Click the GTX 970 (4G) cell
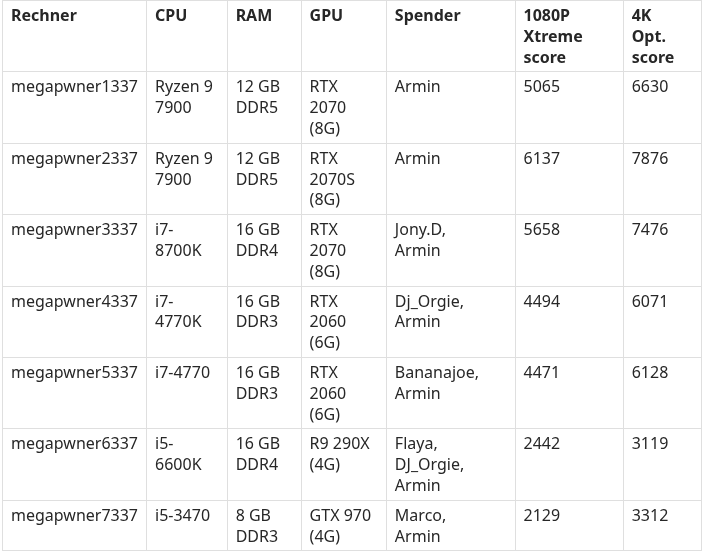The width and height of the screenshot is (704, 552). pyautogui.click(x=340, y=526)
